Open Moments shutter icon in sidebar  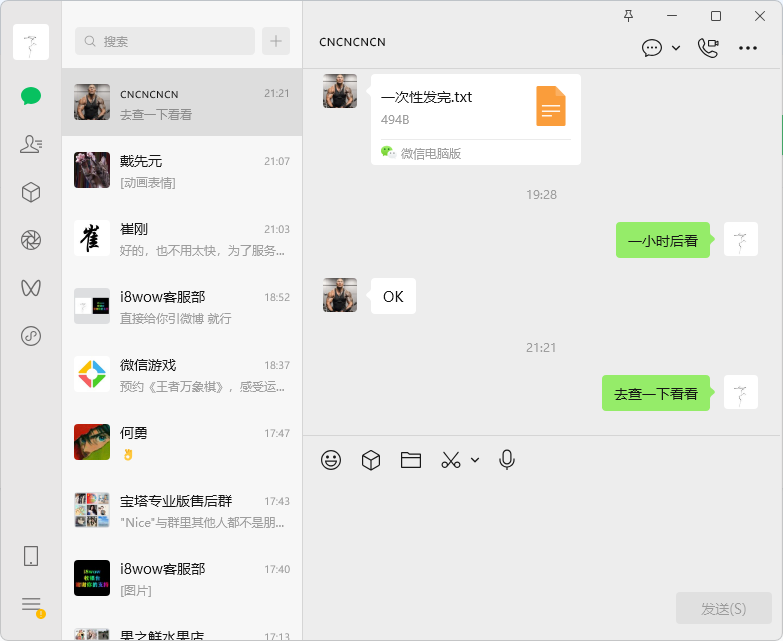click(31, 240)
